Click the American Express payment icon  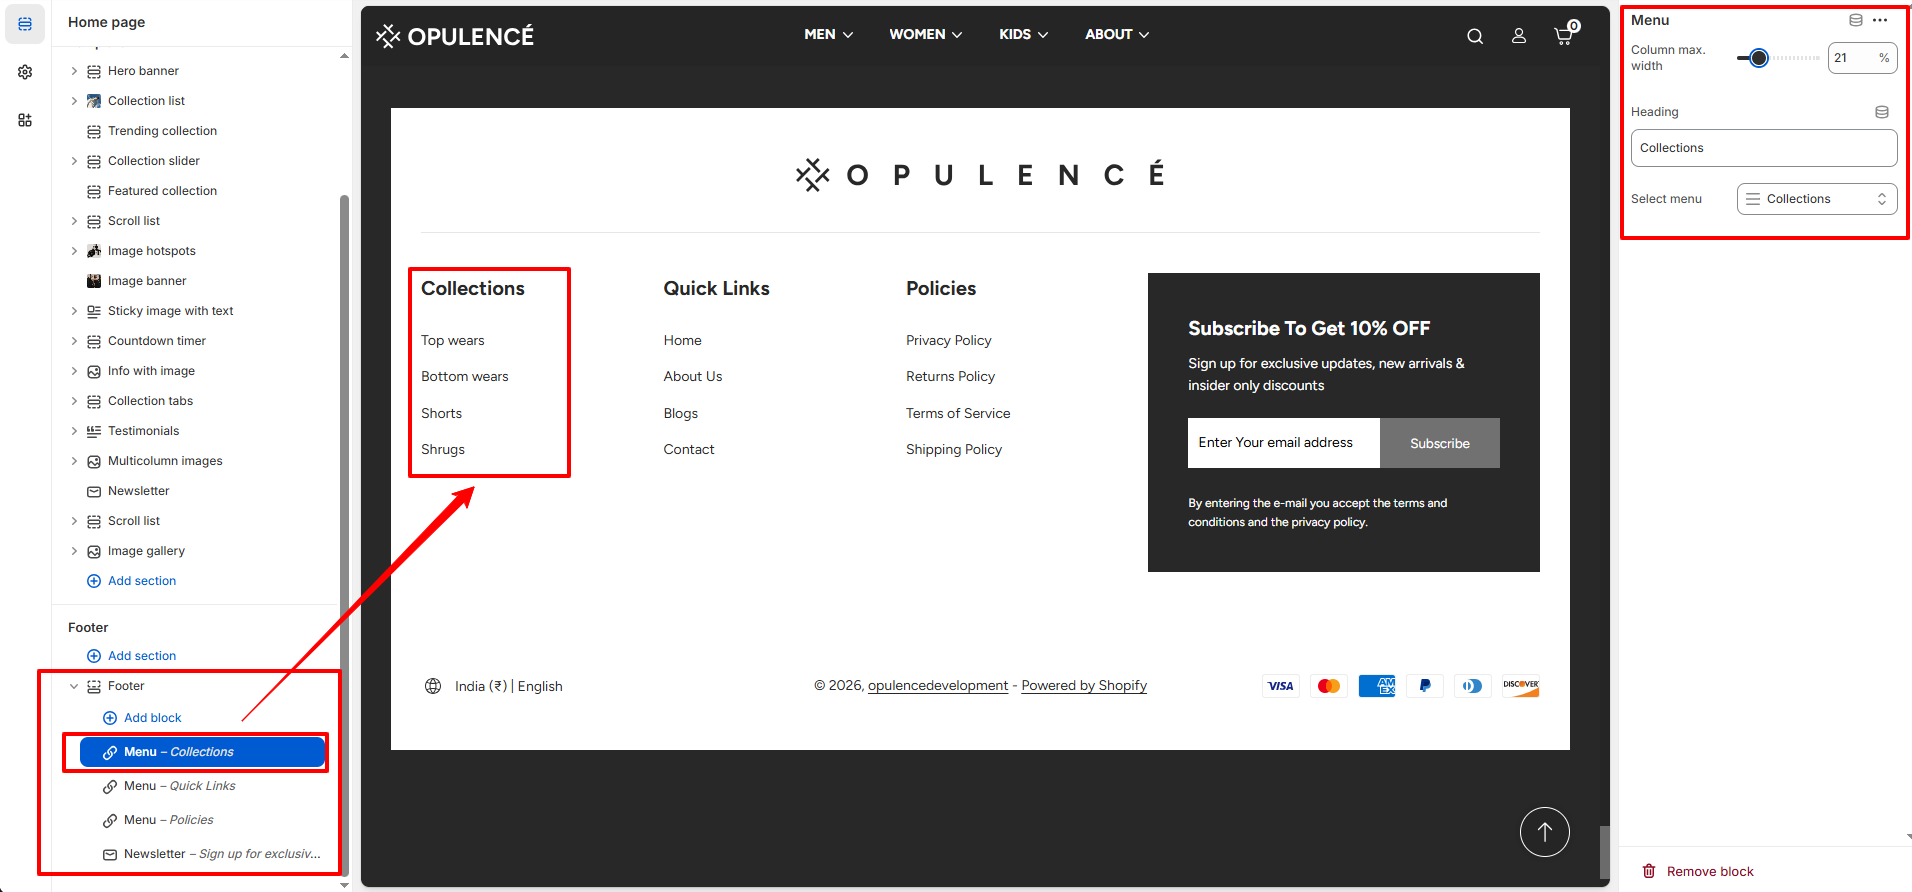[x=1377, y=686]
